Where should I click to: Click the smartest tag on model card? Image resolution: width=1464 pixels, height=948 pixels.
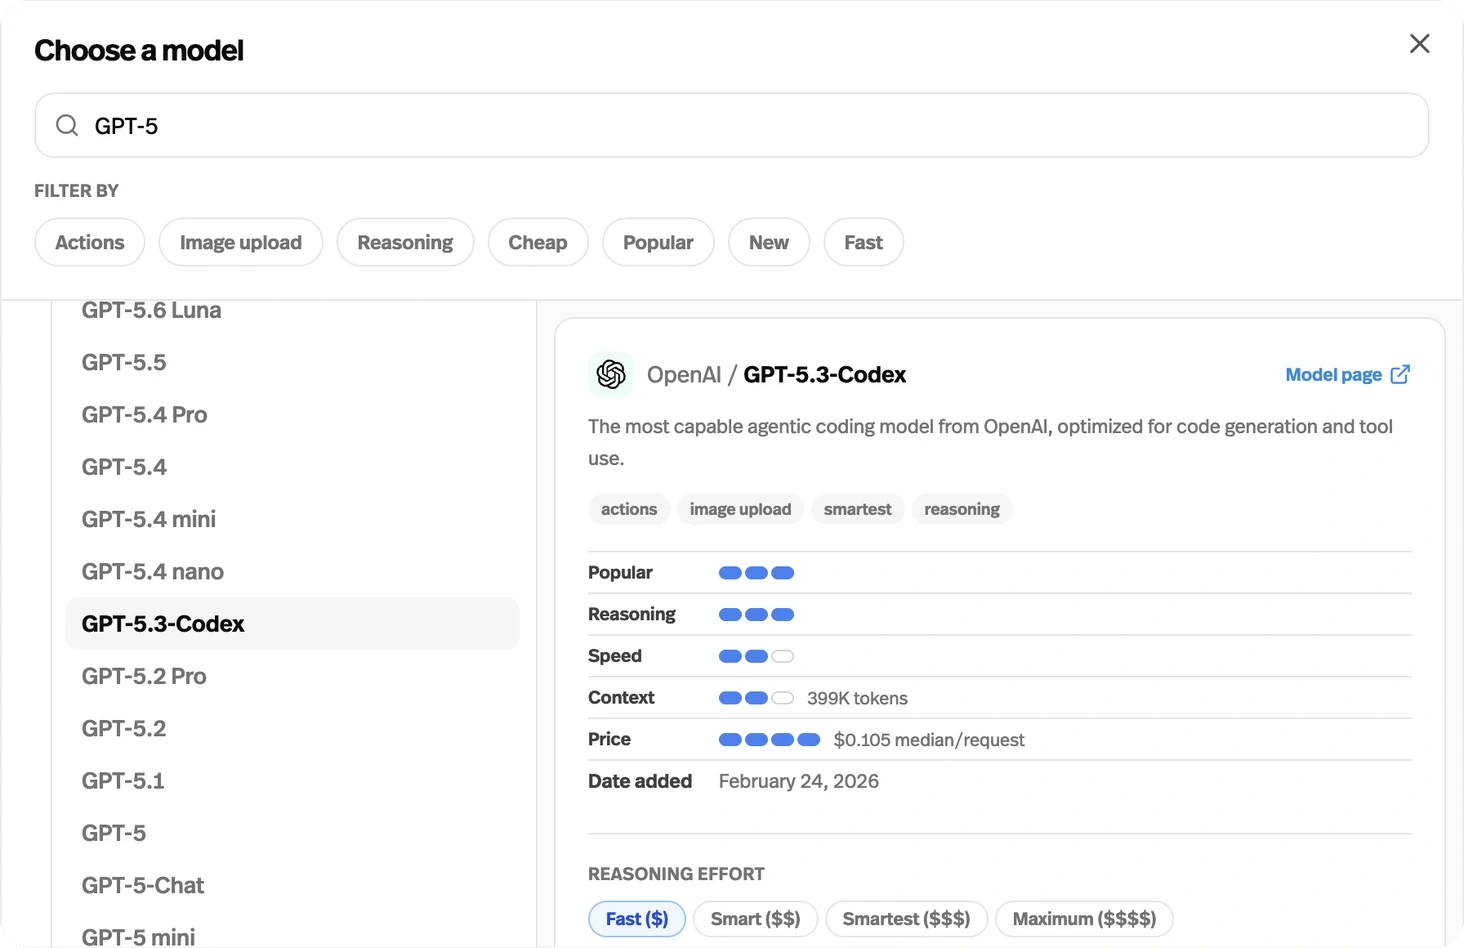tap(858, 509)
